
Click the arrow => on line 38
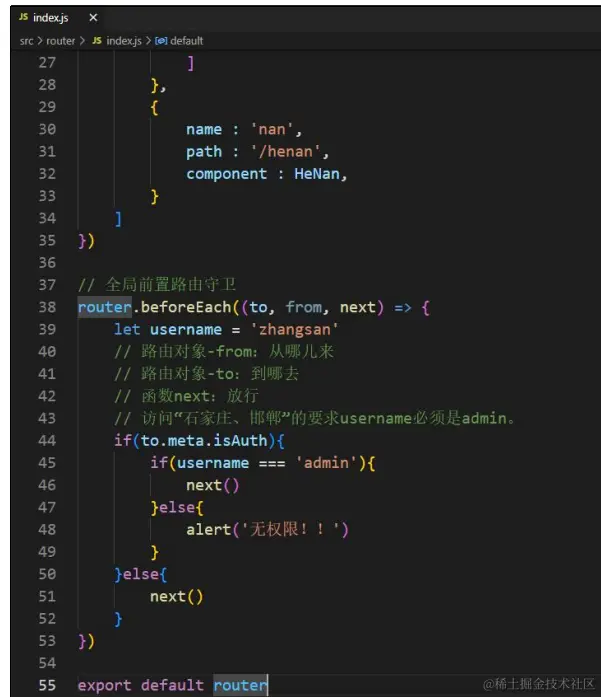(x=403, y=307)
